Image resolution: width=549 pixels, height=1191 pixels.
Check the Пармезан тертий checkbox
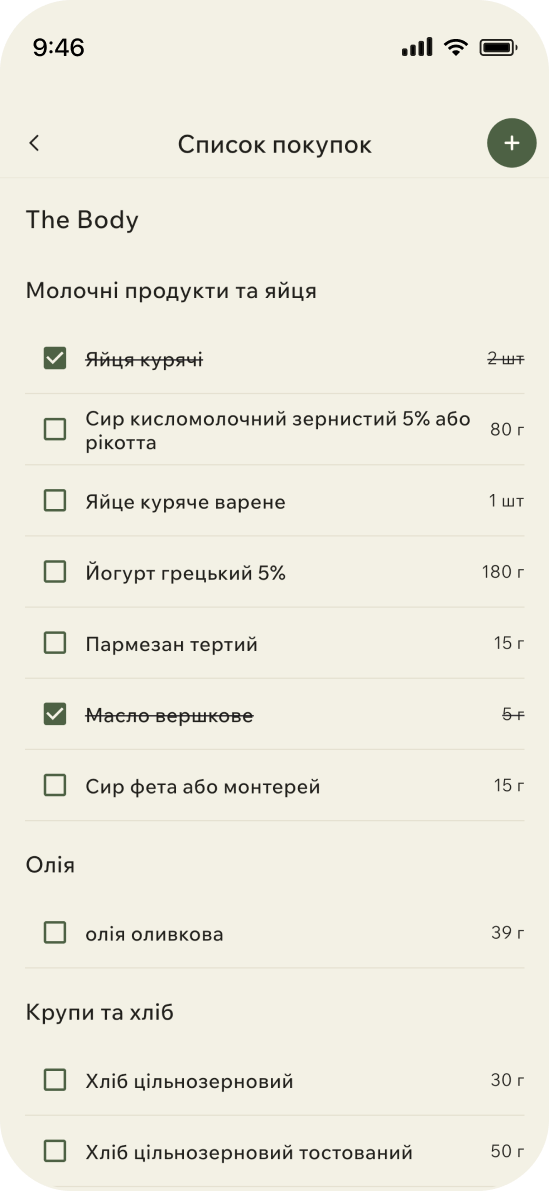pyautogui.click(x=55, y=643)
